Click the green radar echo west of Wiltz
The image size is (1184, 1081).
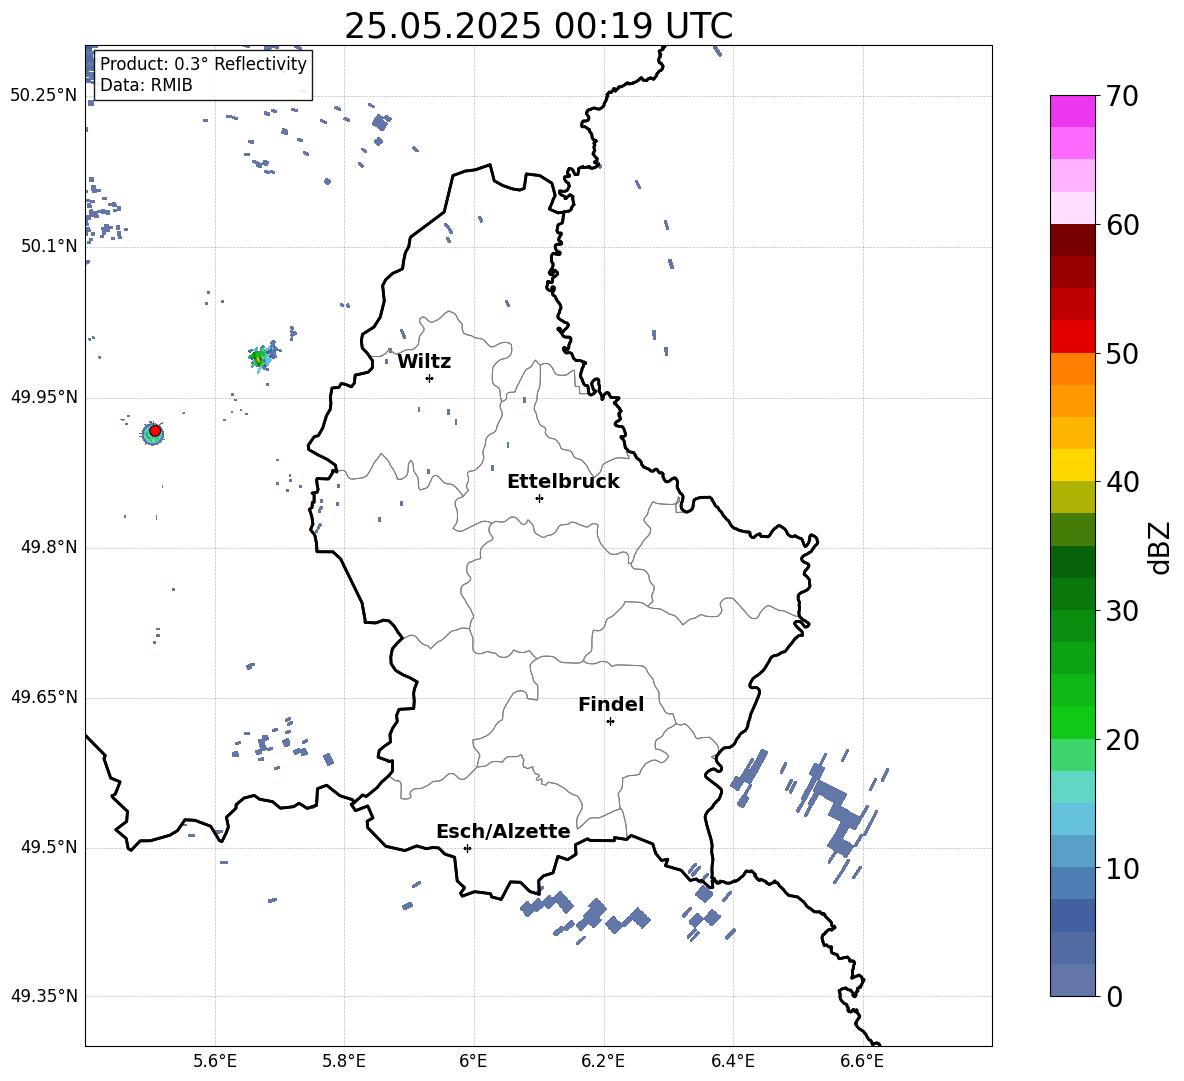point(259,359)
